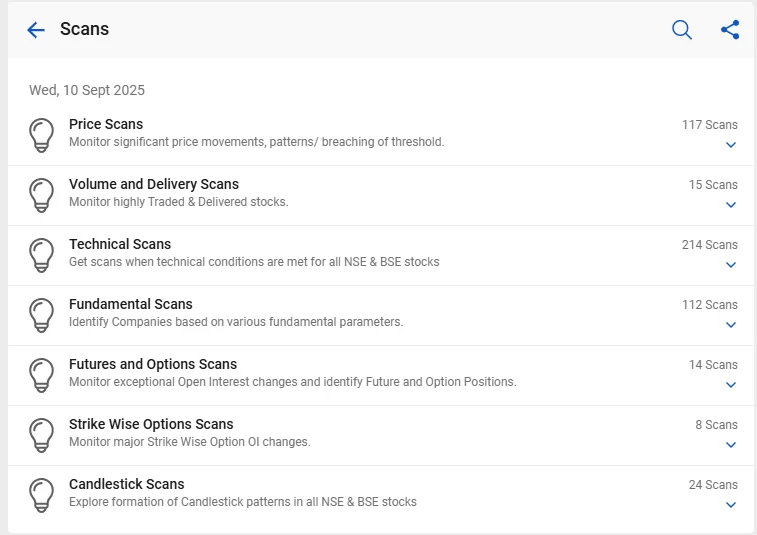Screen dimensions: 757x535
Task: Click the lightbulb icon beside Candlestick Scans
Action: [x=42, y=495]
